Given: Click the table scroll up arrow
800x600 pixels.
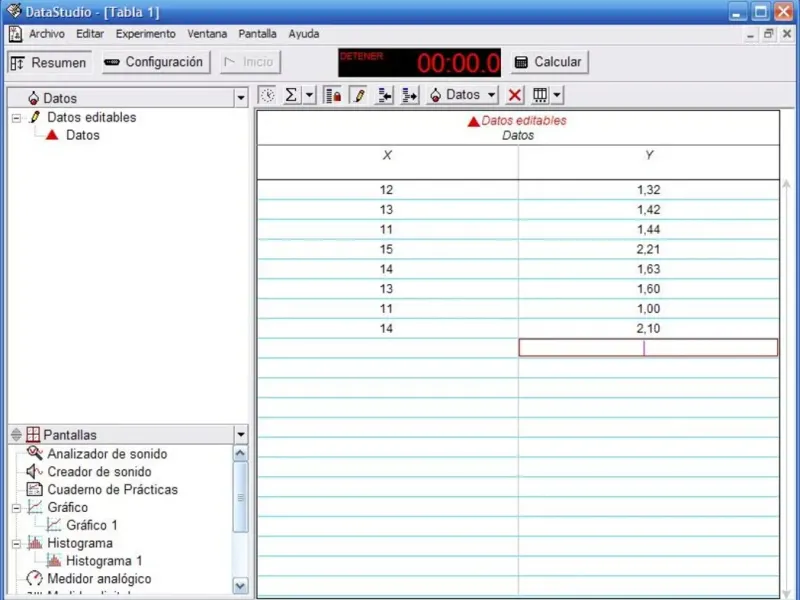Looking at the screenshot, I should [x=786, y=185].
